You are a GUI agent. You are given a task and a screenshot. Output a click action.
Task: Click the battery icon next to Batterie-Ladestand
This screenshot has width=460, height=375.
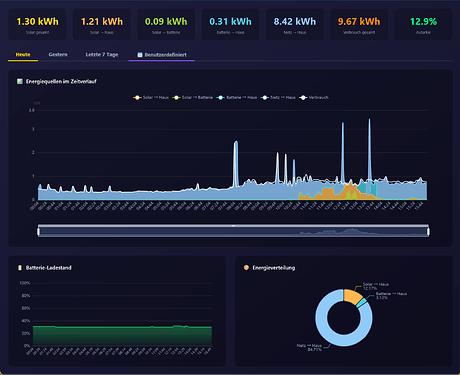click(20, 268)
